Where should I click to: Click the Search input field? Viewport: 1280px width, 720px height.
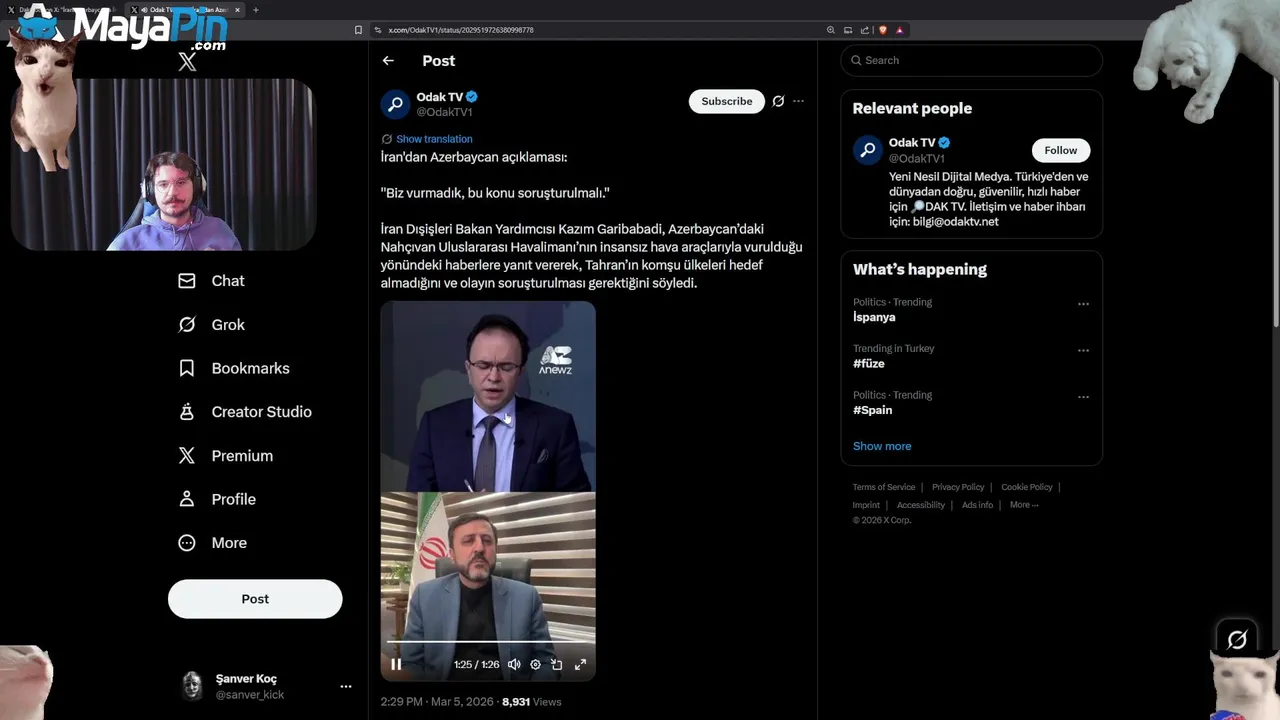coord(972,60)
